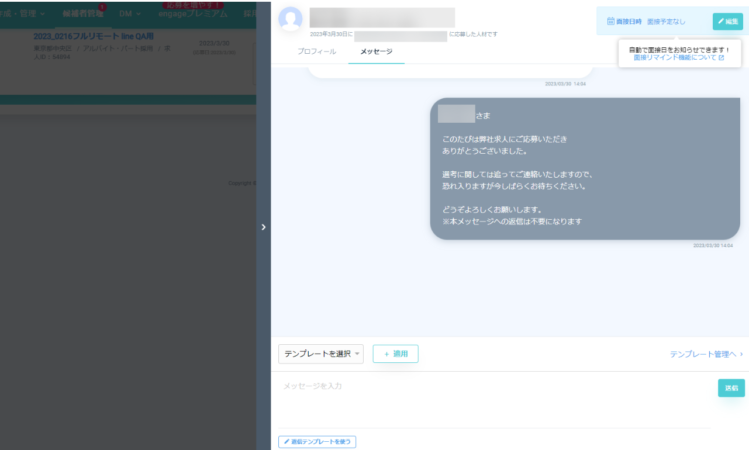Collapse the panel with the side arrow

tap(263, 227)
